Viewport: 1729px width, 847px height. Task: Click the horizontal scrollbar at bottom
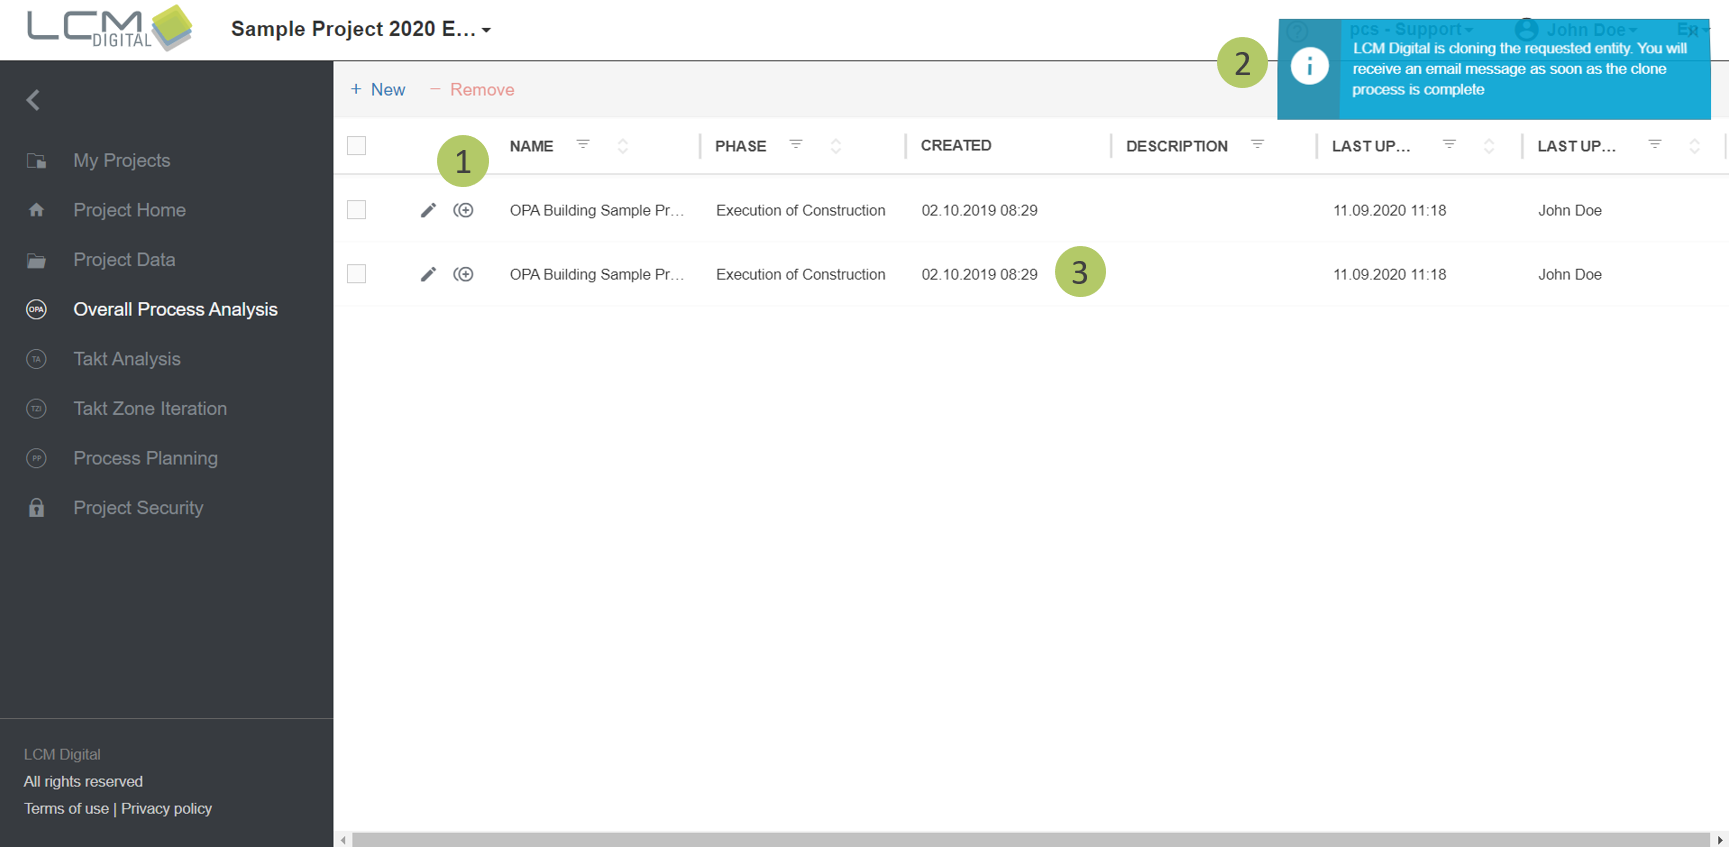point(1030,839)
